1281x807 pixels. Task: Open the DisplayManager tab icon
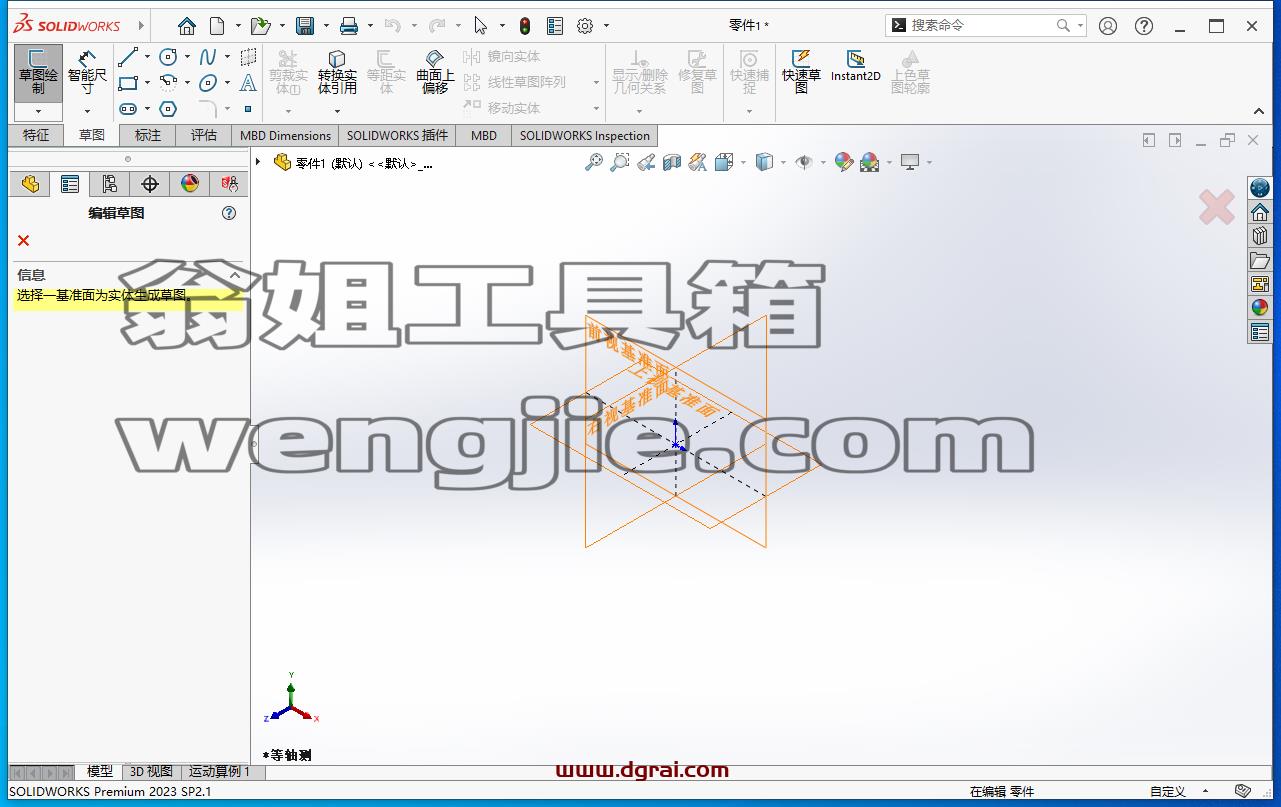[x=190, y=184]
